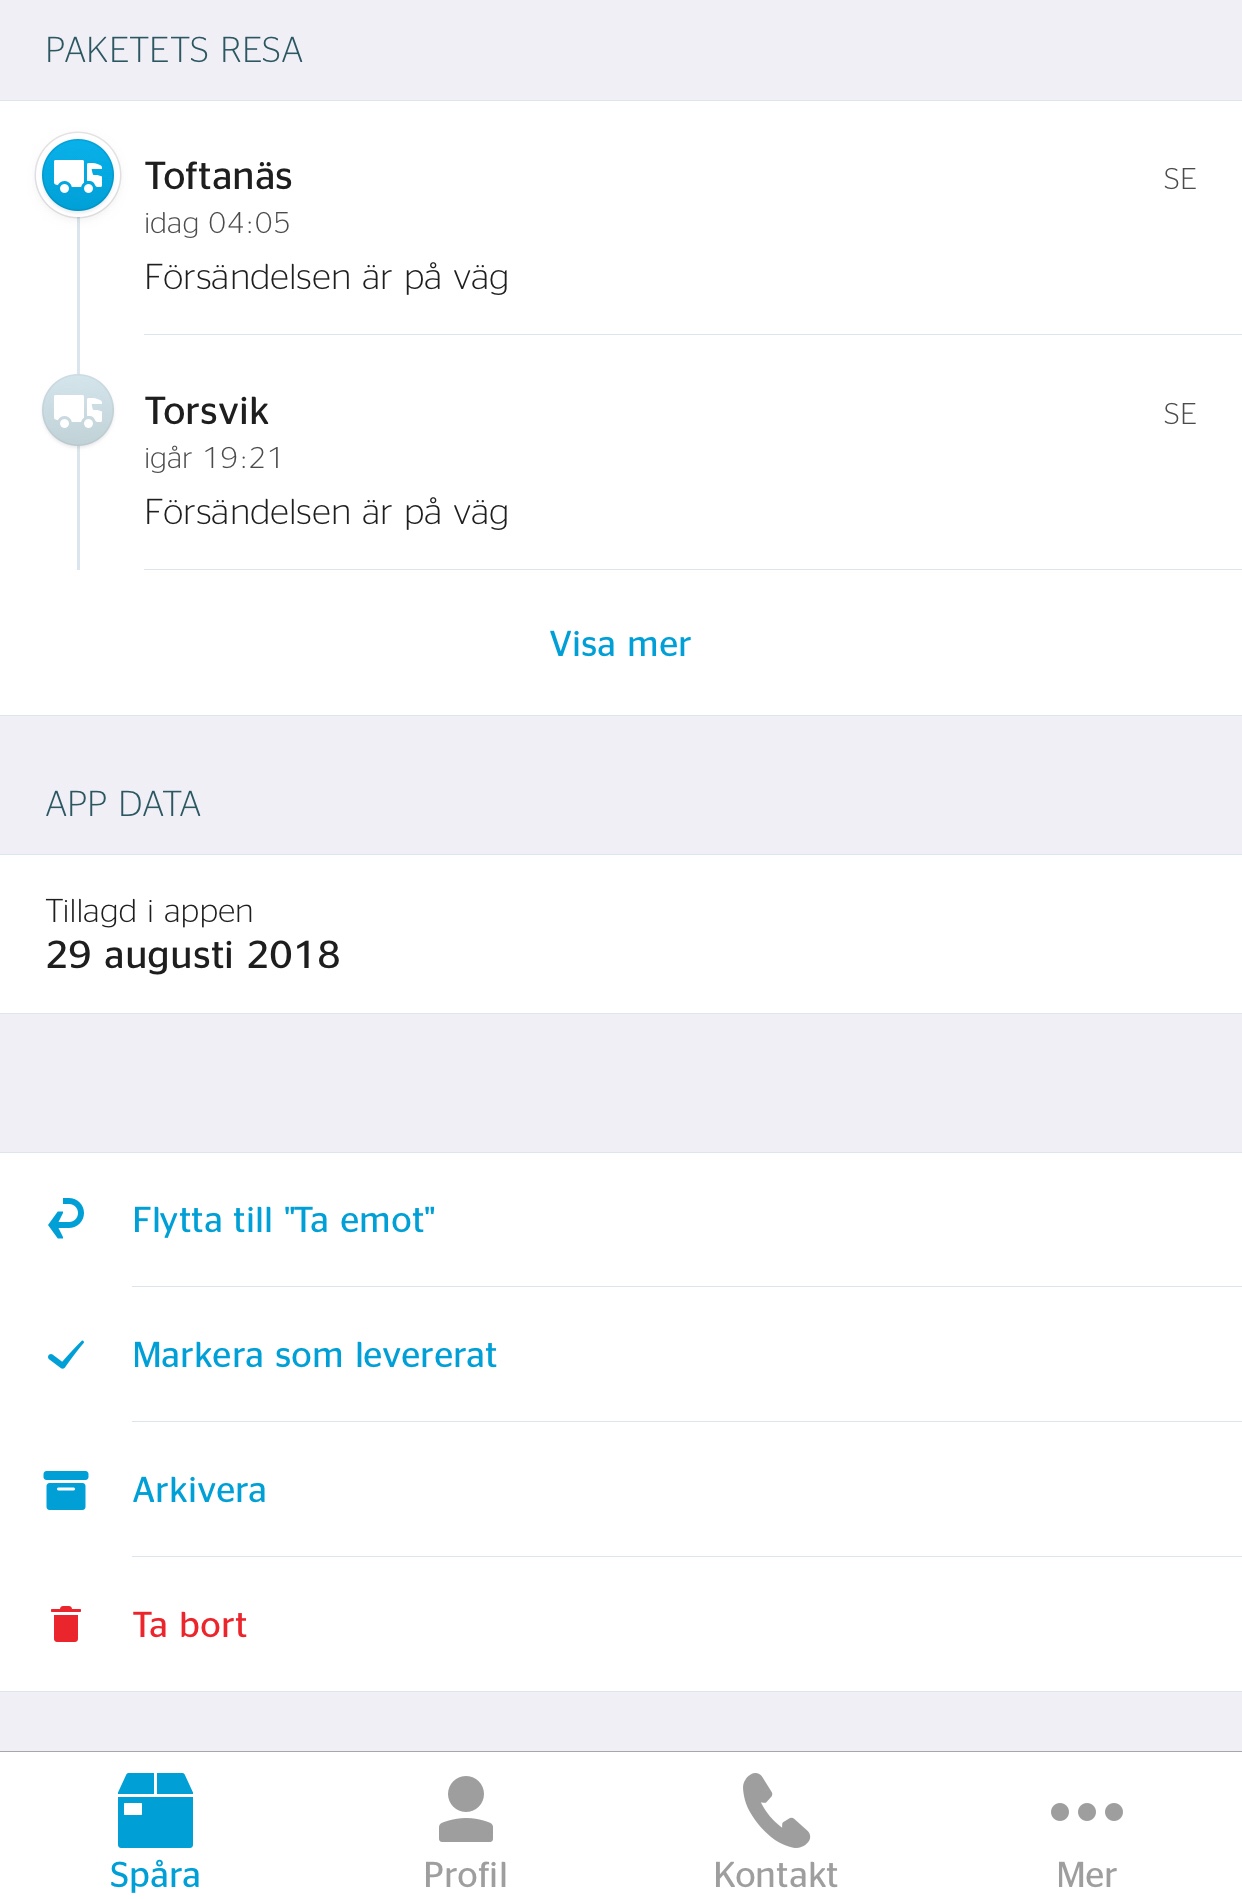Click the archive box icon

(66, 1489)
